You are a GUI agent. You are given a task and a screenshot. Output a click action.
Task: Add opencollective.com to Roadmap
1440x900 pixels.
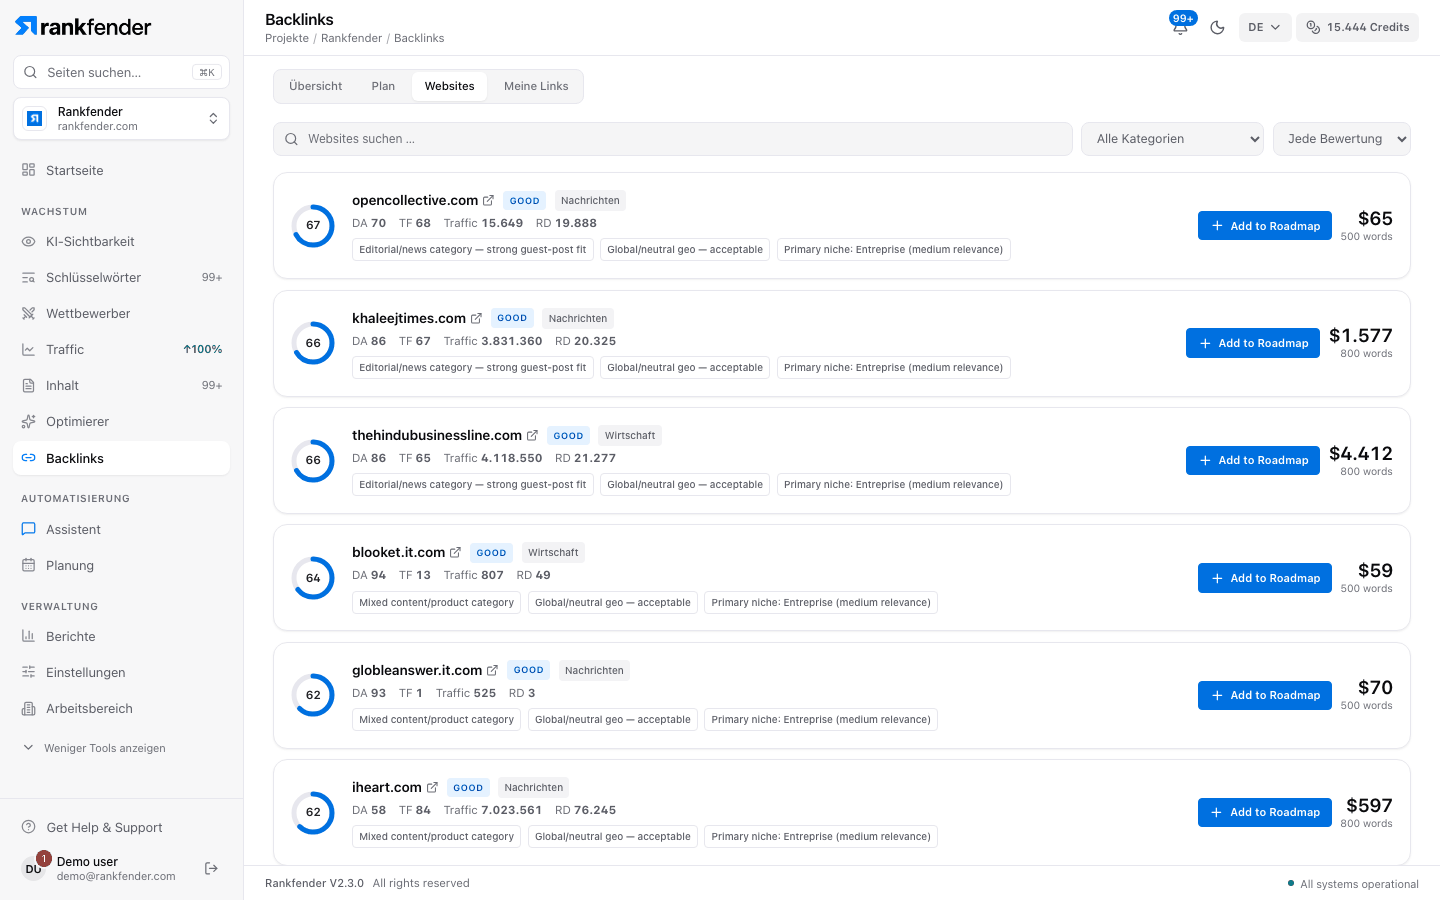pyautogui.click(x=1265, y=226)
